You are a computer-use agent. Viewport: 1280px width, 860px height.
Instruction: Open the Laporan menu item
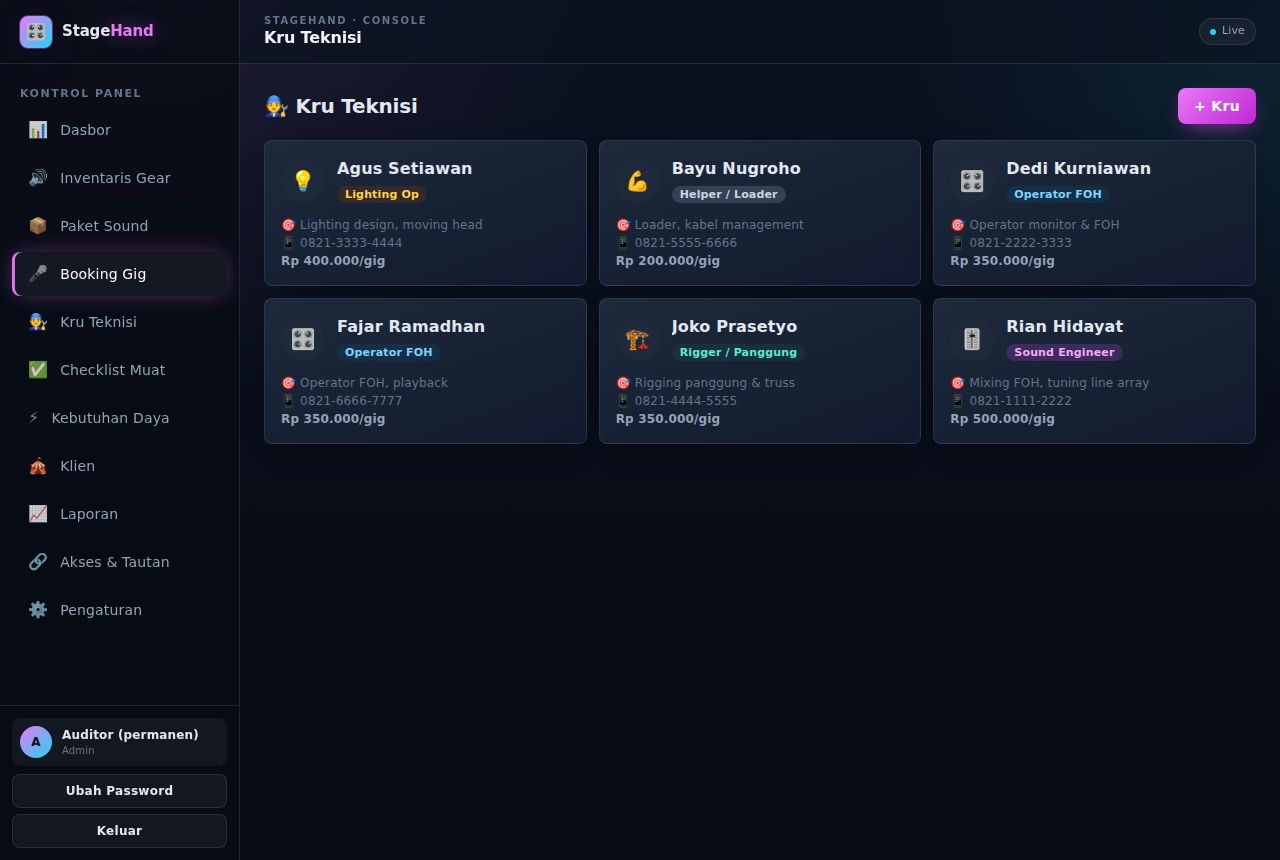pyautogui.click(x=120, y=514)
